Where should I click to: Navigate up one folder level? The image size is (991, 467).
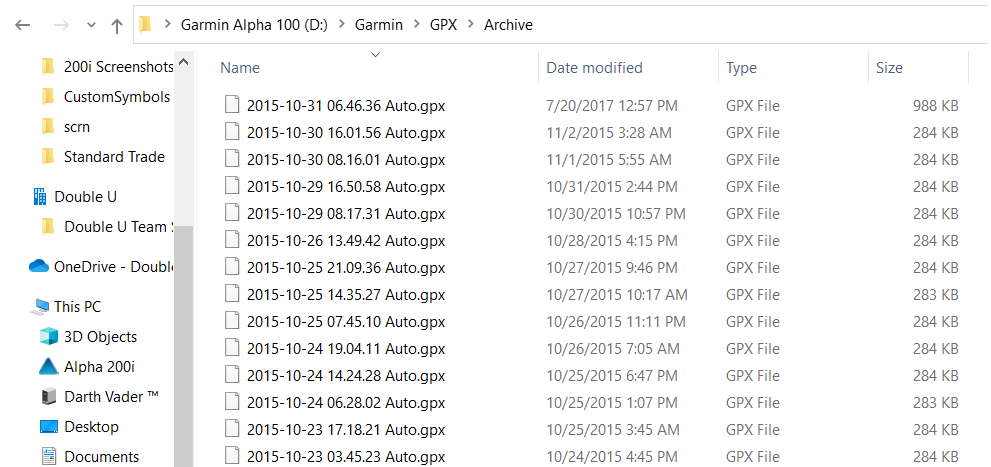pyautogui.click(x=117, y=25)
